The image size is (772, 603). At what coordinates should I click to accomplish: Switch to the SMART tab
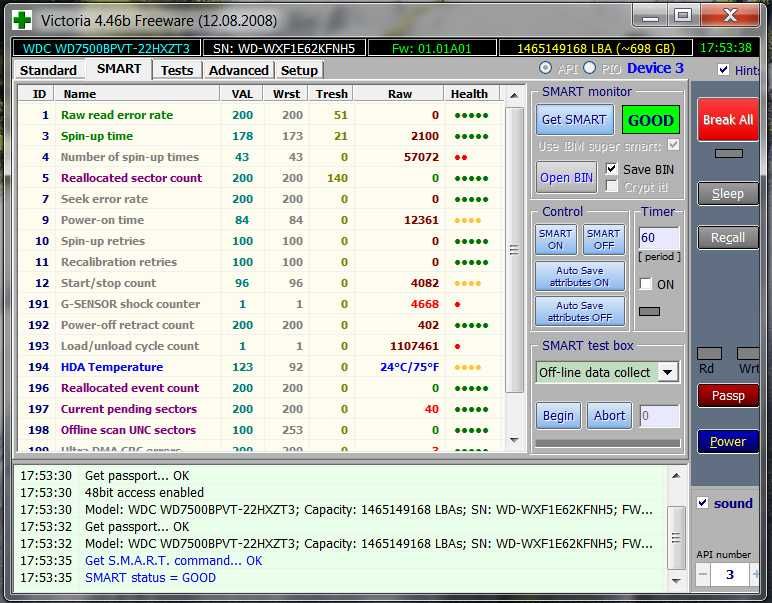pyautogui.click(x=119, y=69)
